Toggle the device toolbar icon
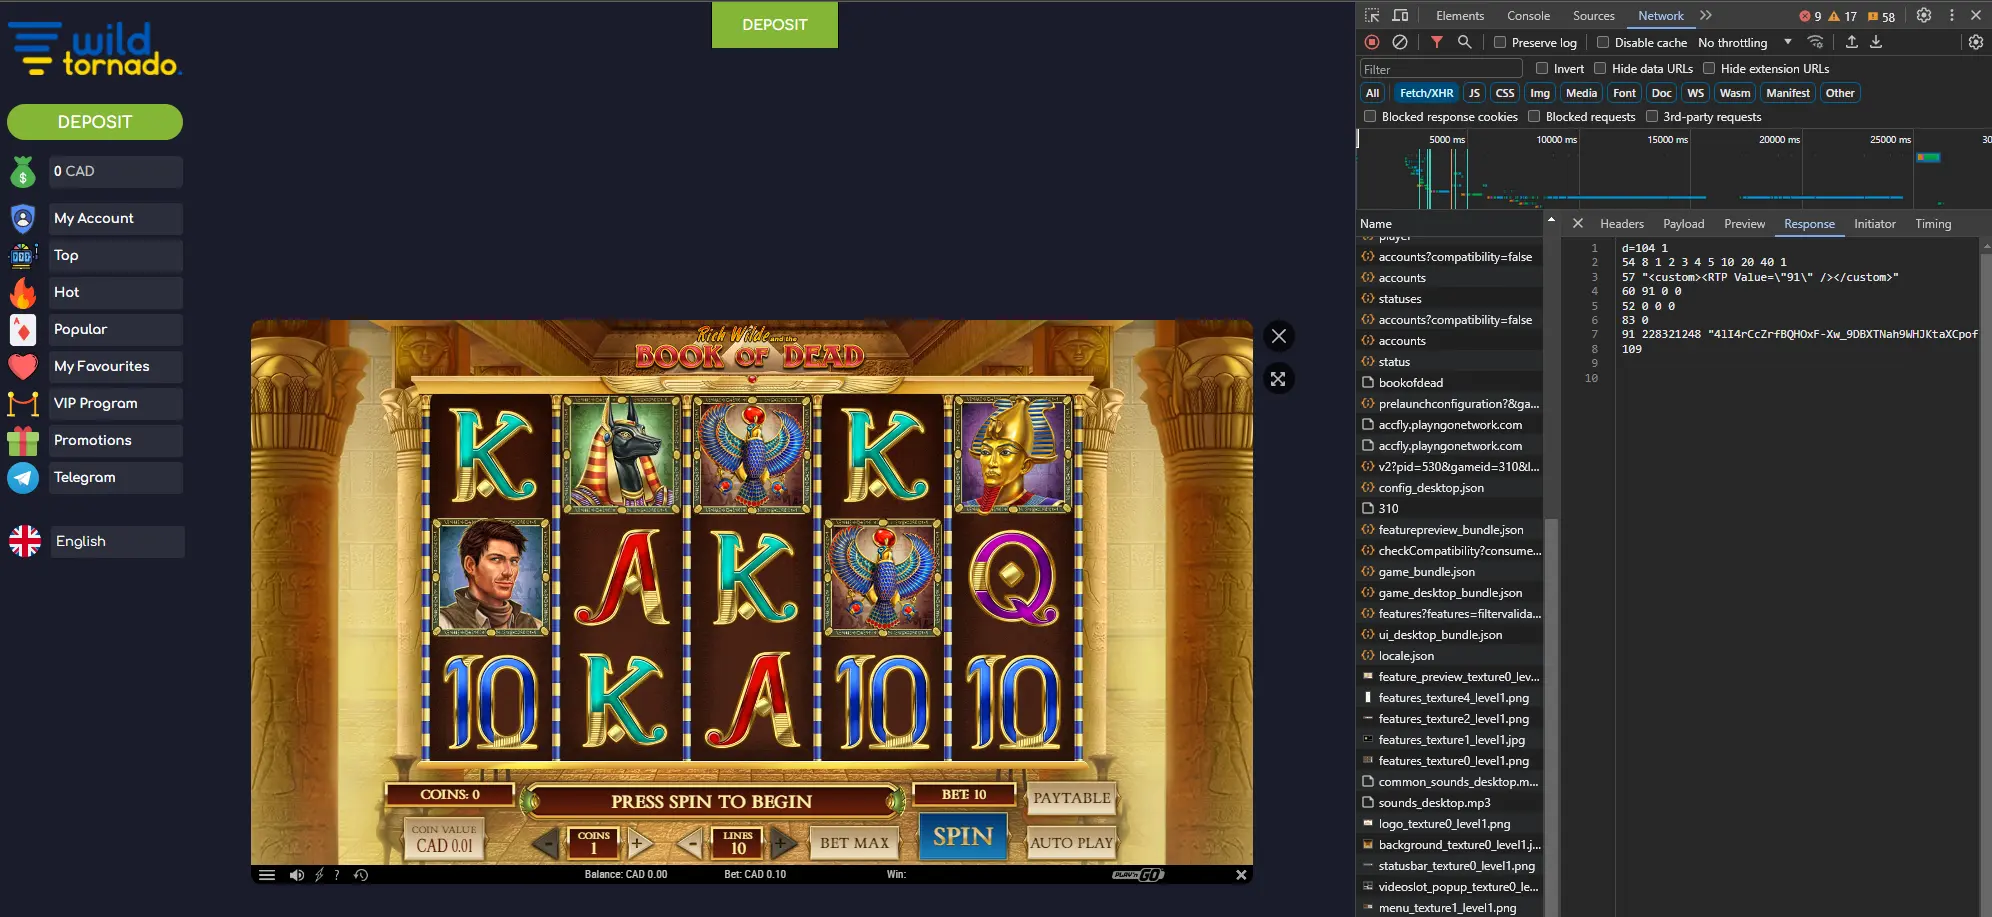The width and height of the screenshot is (1992, 917). pyautogui.click(x=1400, y=15)
